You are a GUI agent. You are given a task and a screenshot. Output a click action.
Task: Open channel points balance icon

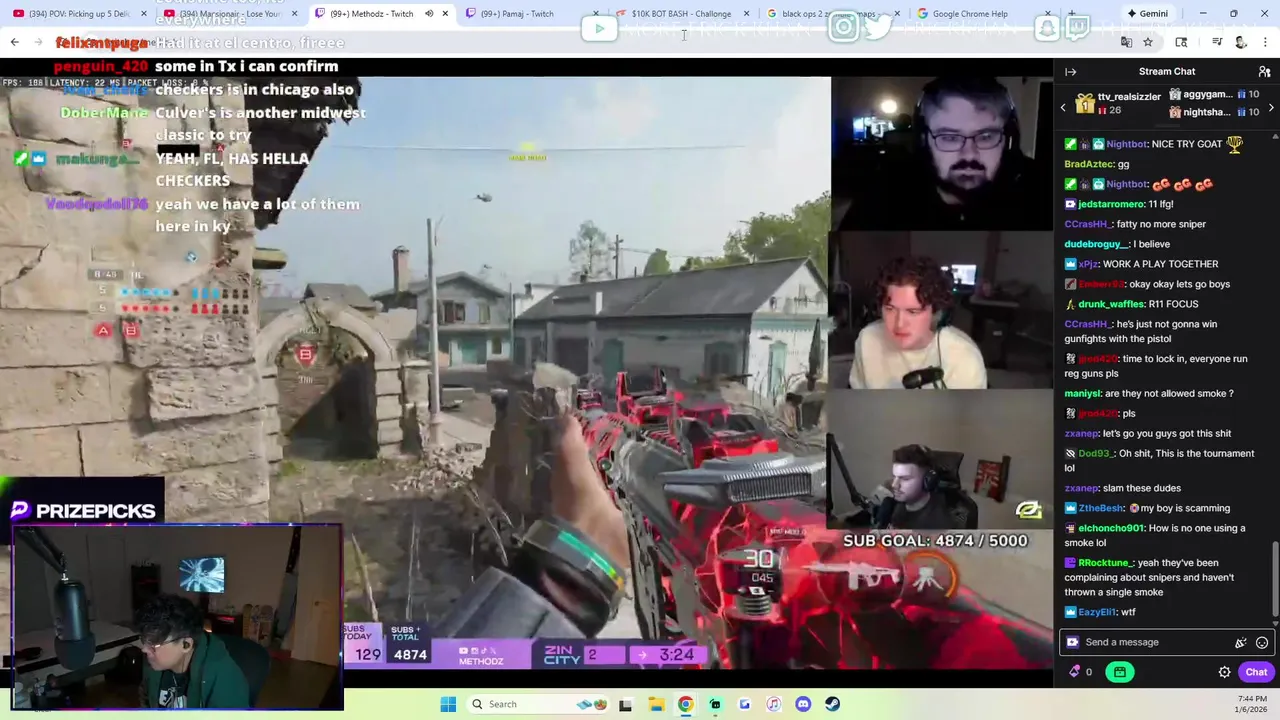(x=1080, y=672)
